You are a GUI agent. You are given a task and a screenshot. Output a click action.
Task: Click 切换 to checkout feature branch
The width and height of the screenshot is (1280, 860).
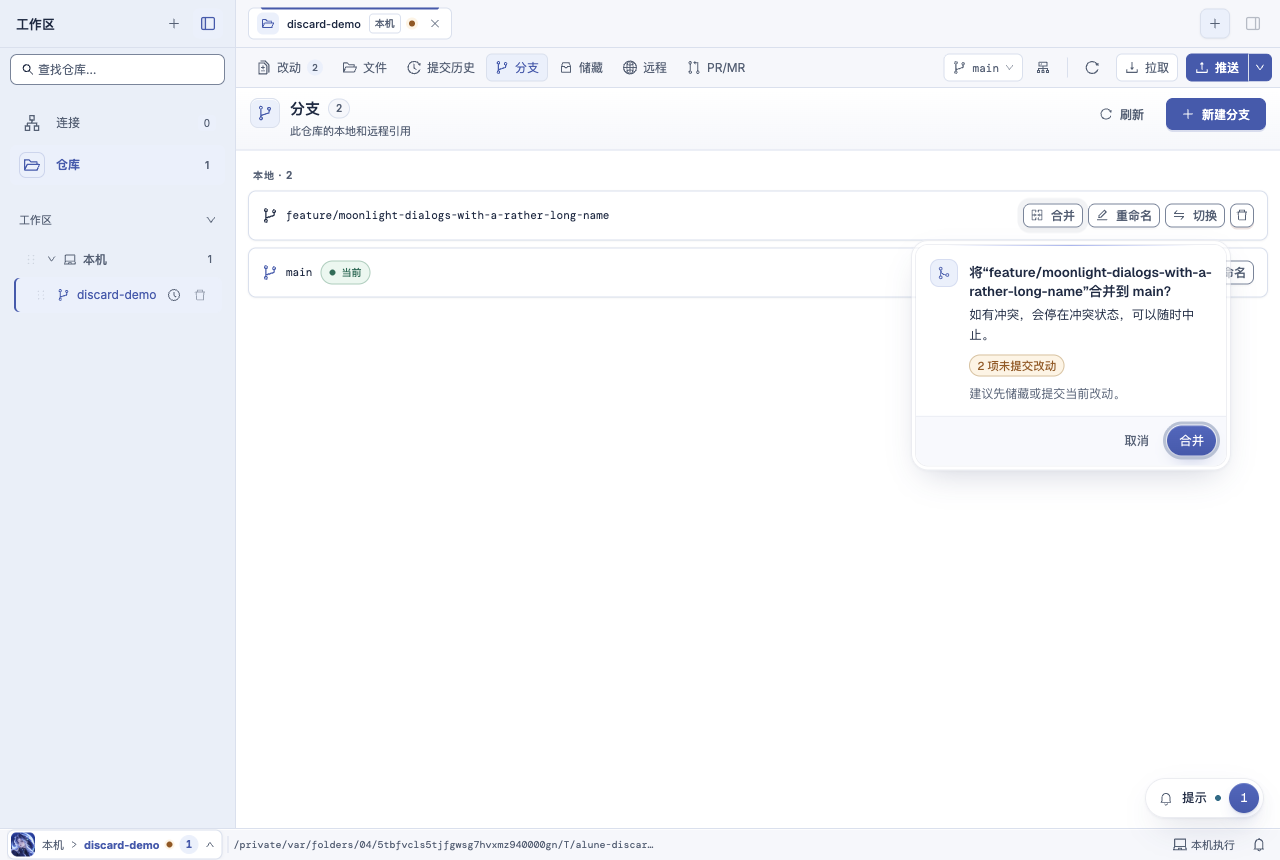[1195, 215]
